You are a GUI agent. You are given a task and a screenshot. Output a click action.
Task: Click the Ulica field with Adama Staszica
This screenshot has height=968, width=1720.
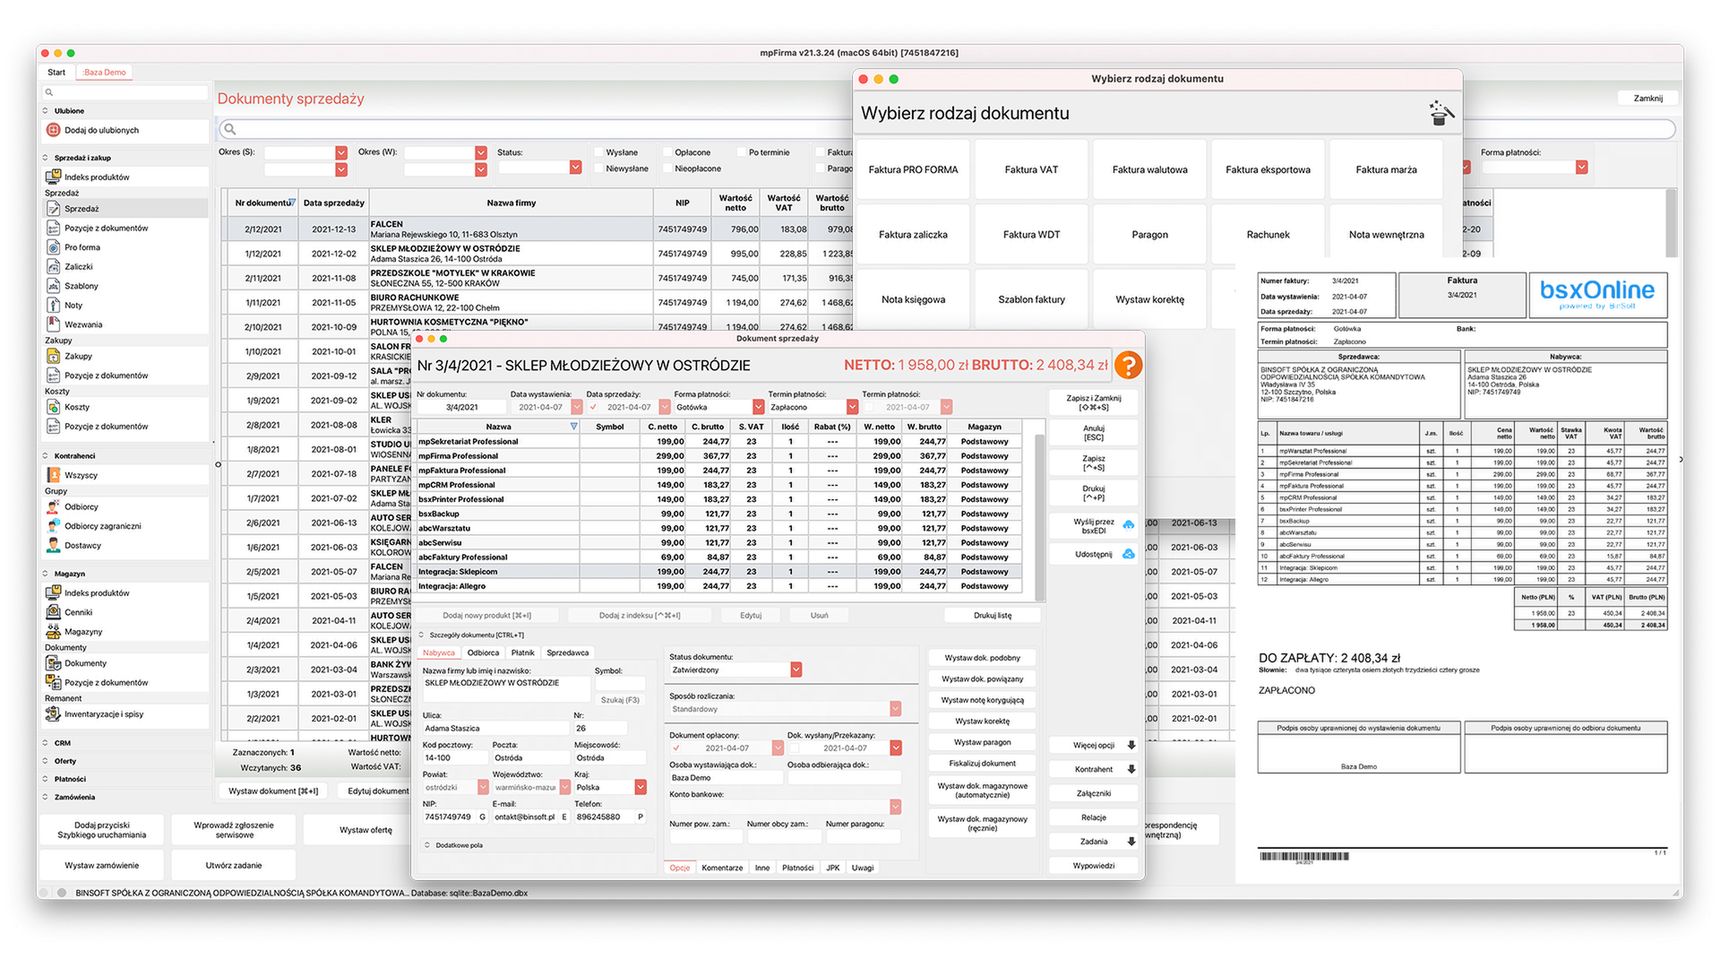point(495,729)
